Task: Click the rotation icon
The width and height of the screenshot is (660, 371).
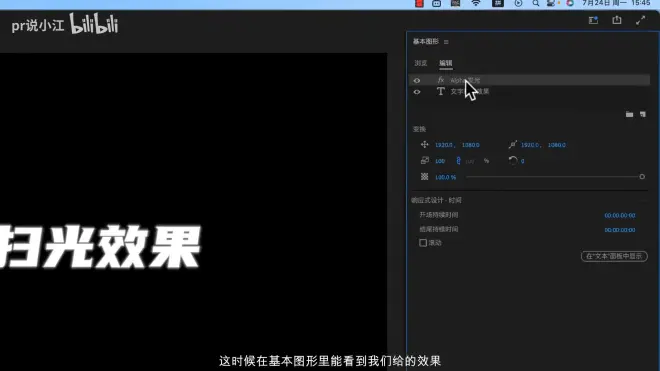Action: [x=513, y=160]
